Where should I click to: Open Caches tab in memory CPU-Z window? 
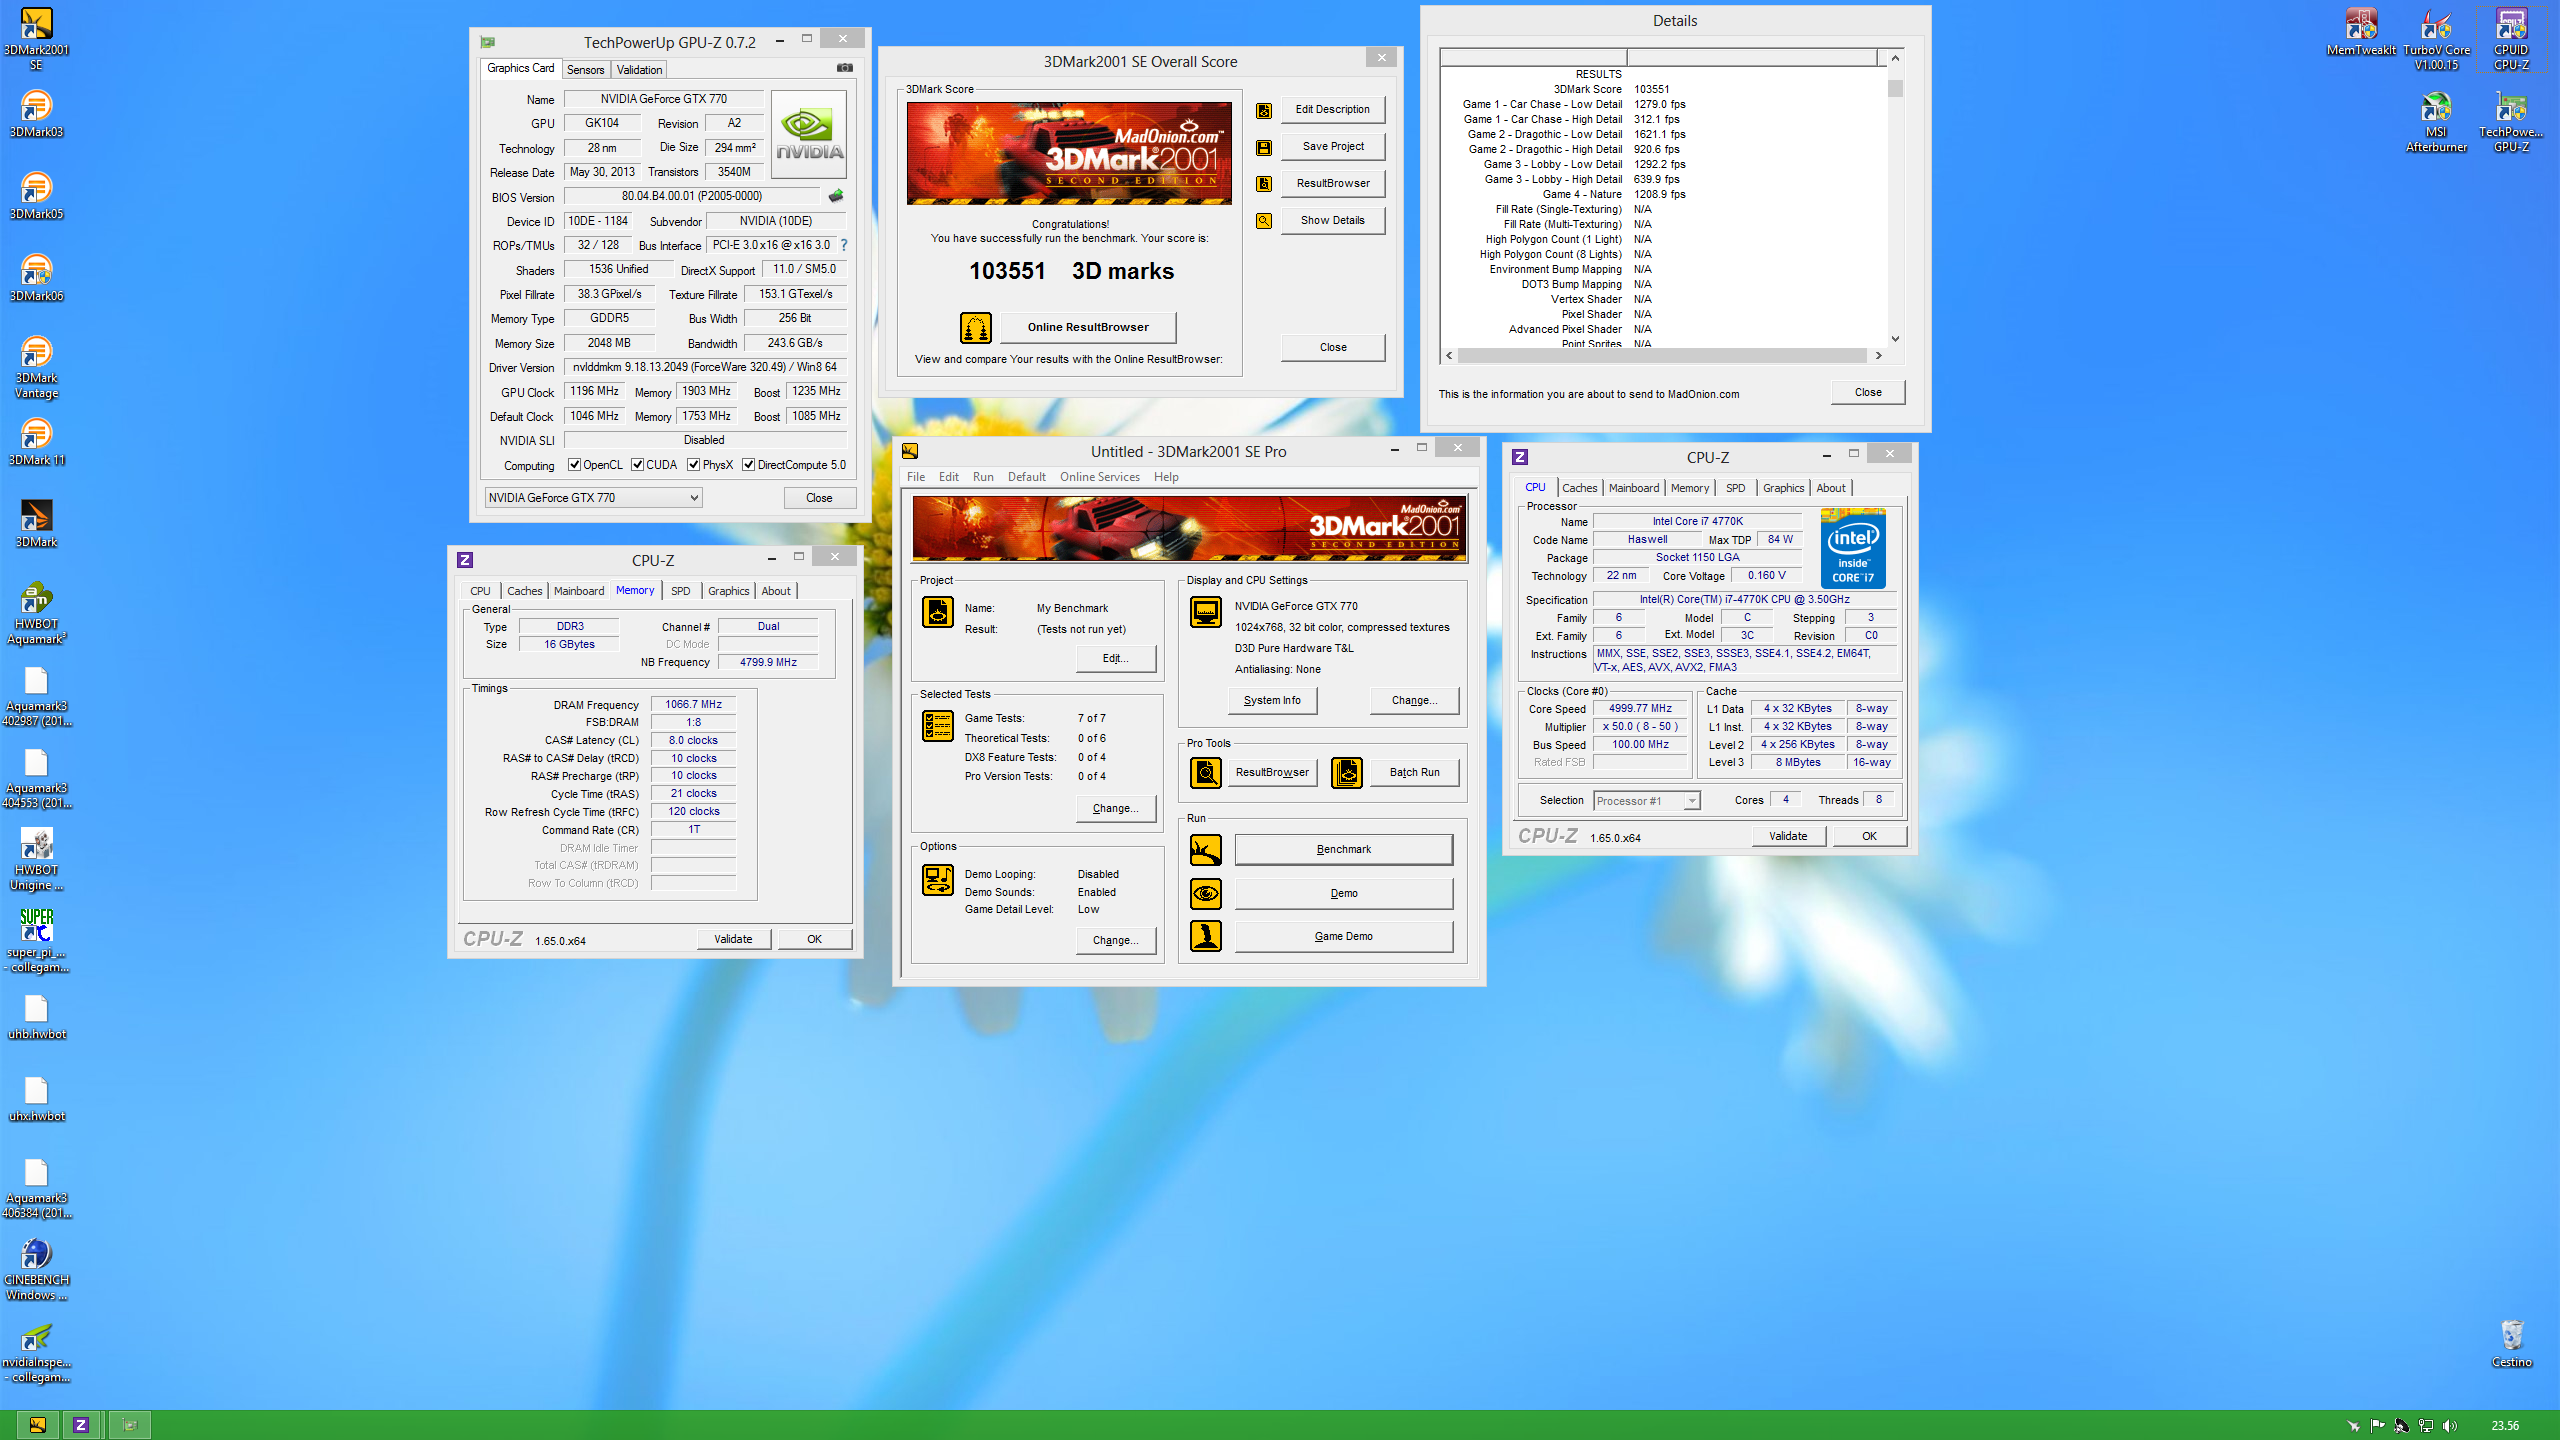(x=524, y=591)
